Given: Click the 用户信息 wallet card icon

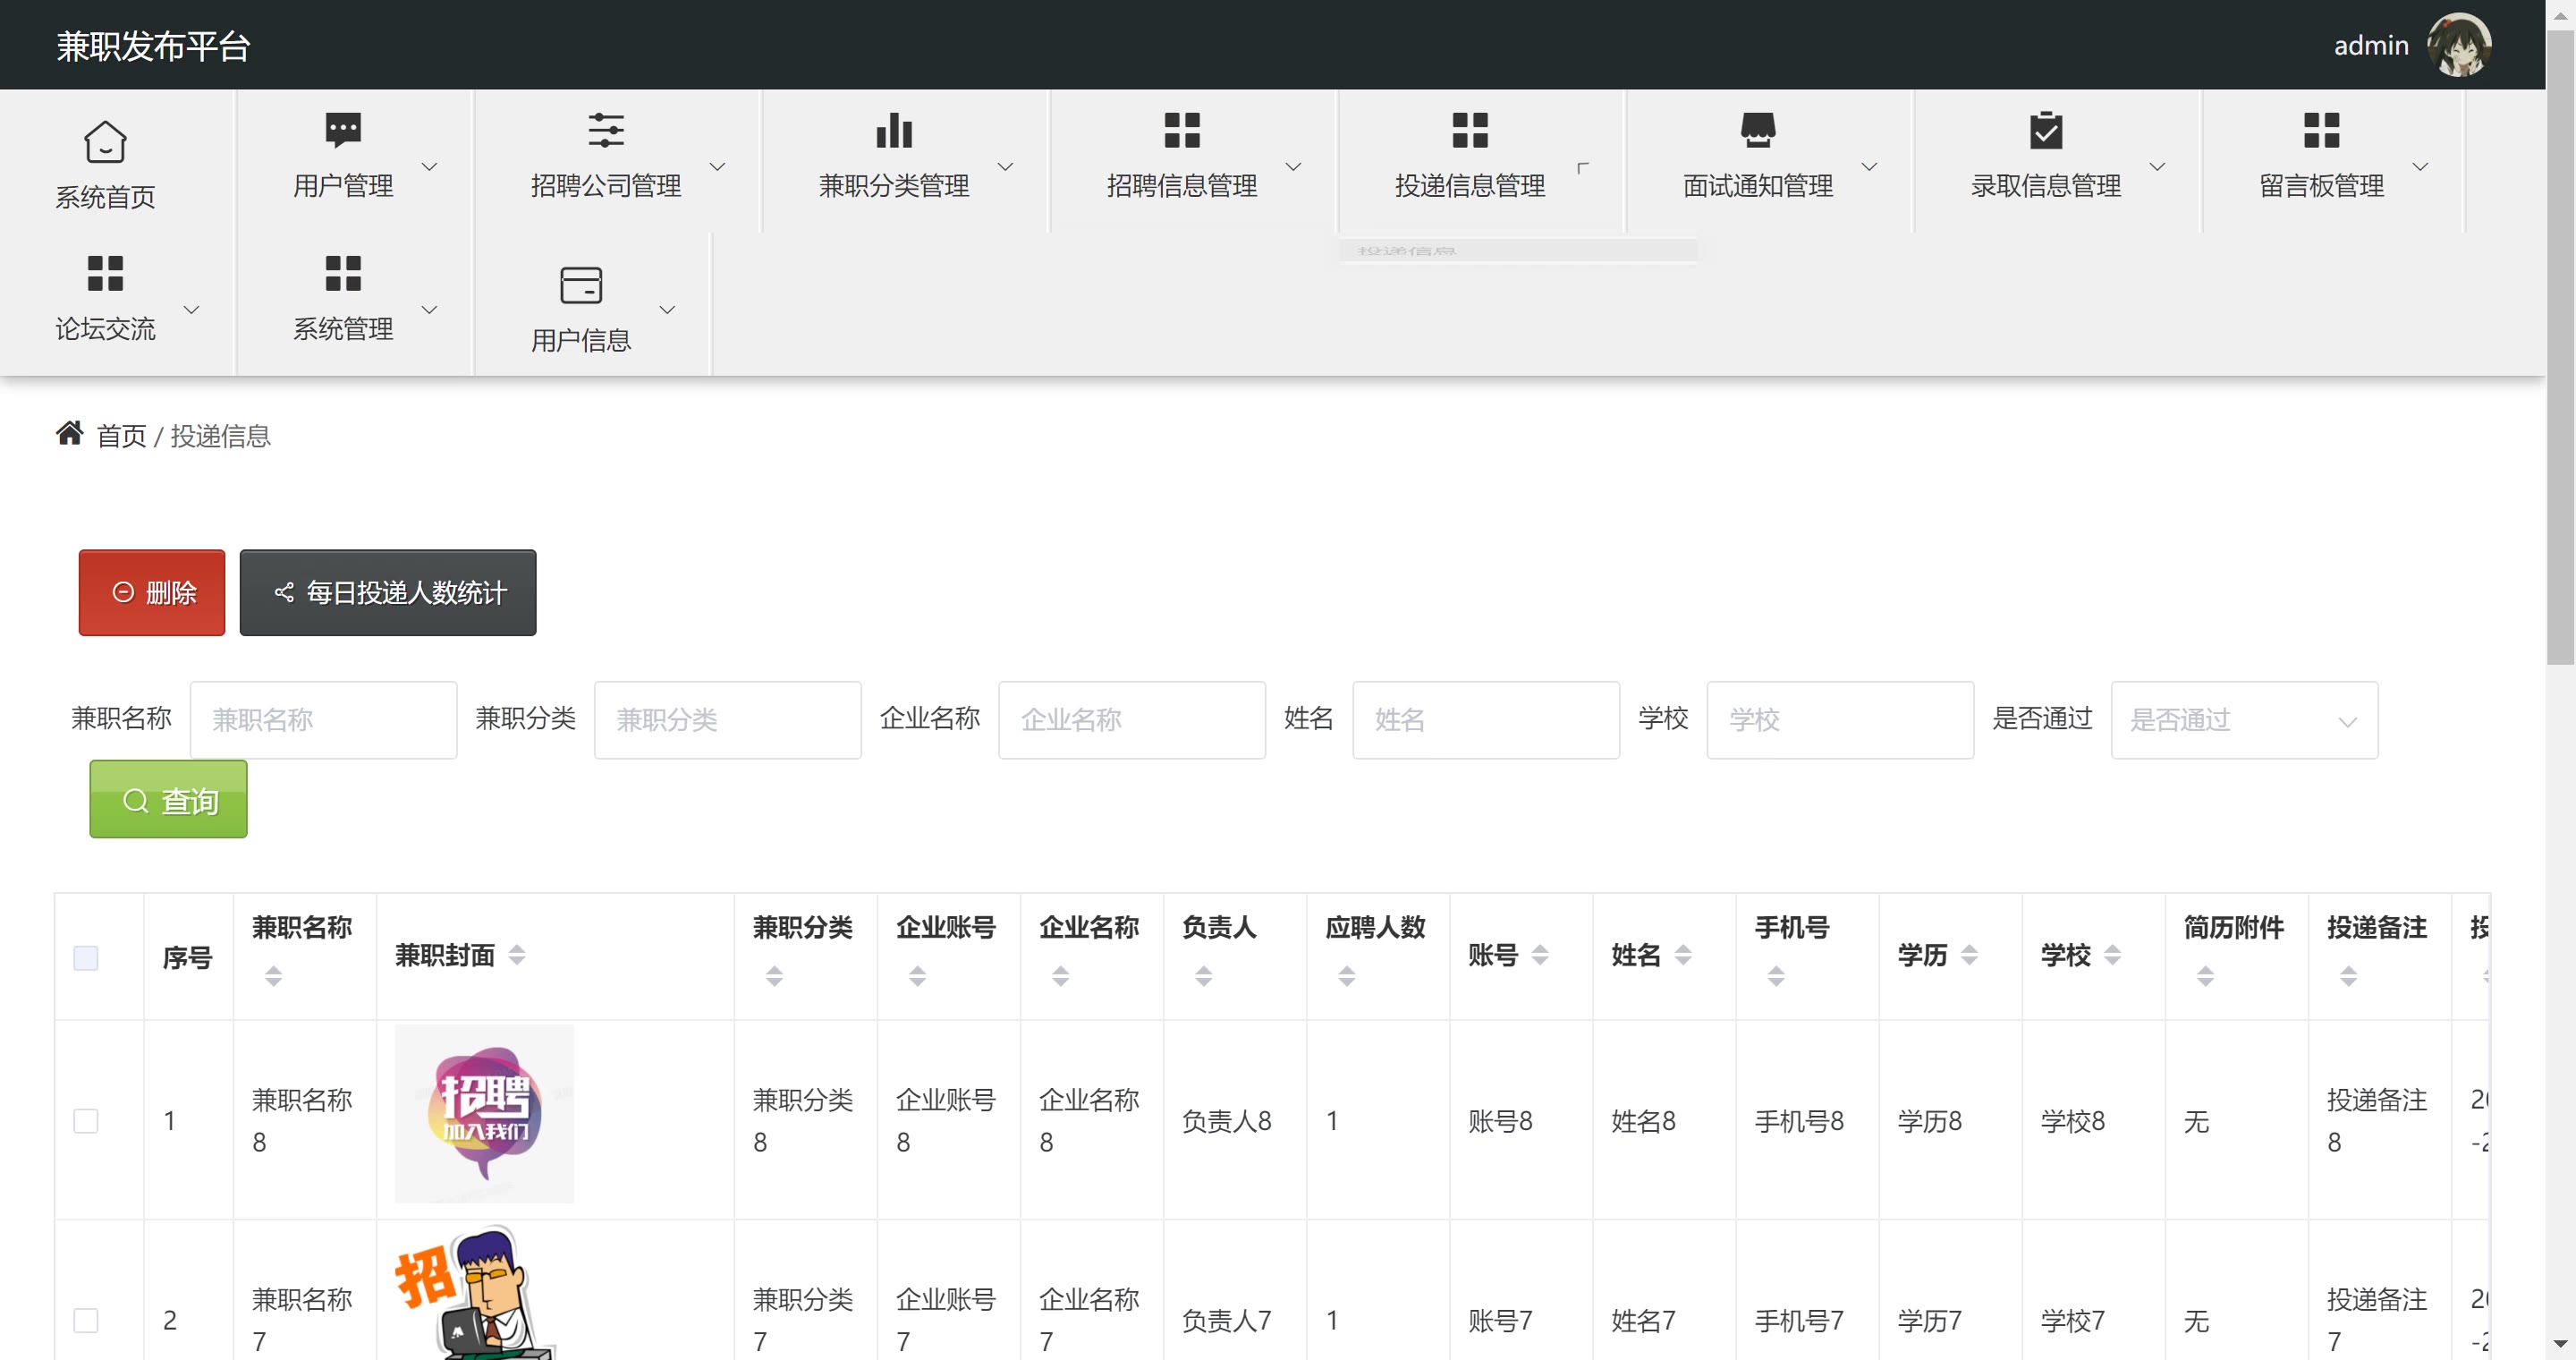Looking at the screenshot, I should [x=581, y=285].
